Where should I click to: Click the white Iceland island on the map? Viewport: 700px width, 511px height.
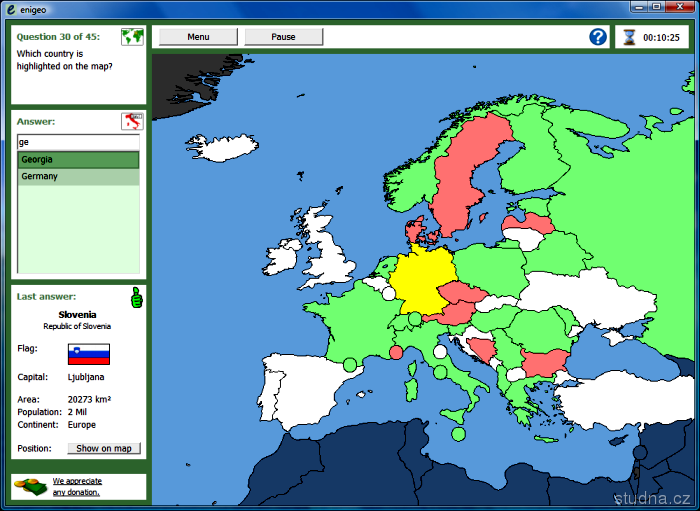tap(222, 148)
